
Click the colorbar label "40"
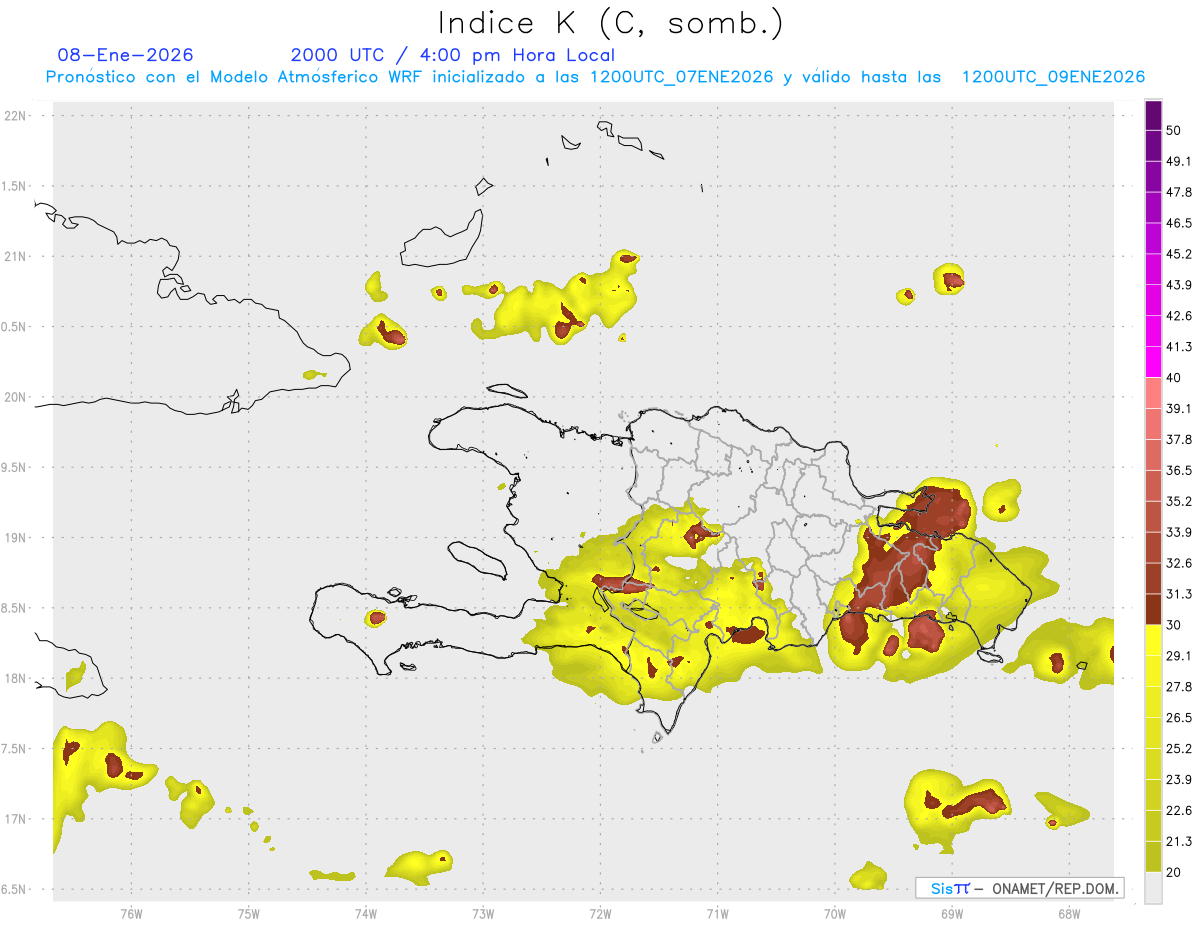point(1174,377)
